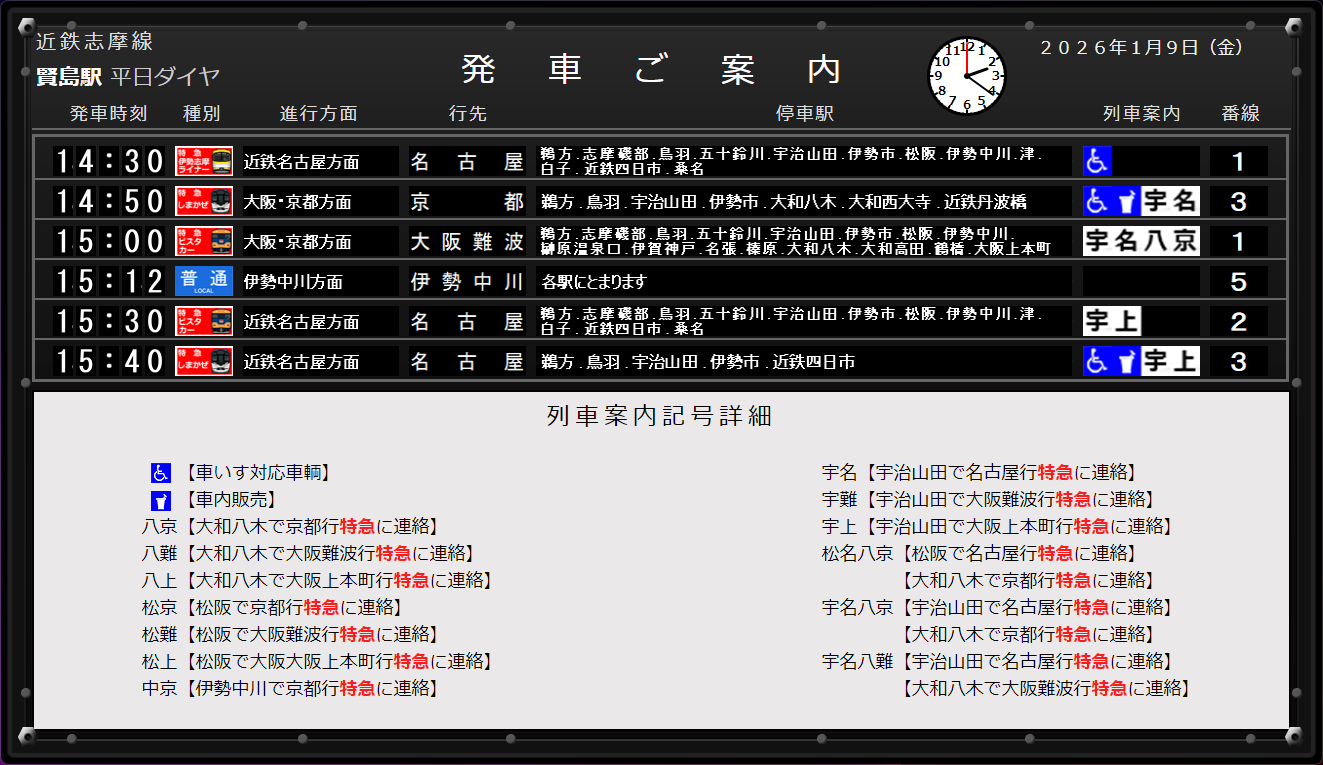This screenshot has height=765, width=1323.
Task: Select the blue 普通 LOCAL train type badge
Action: 204,281
